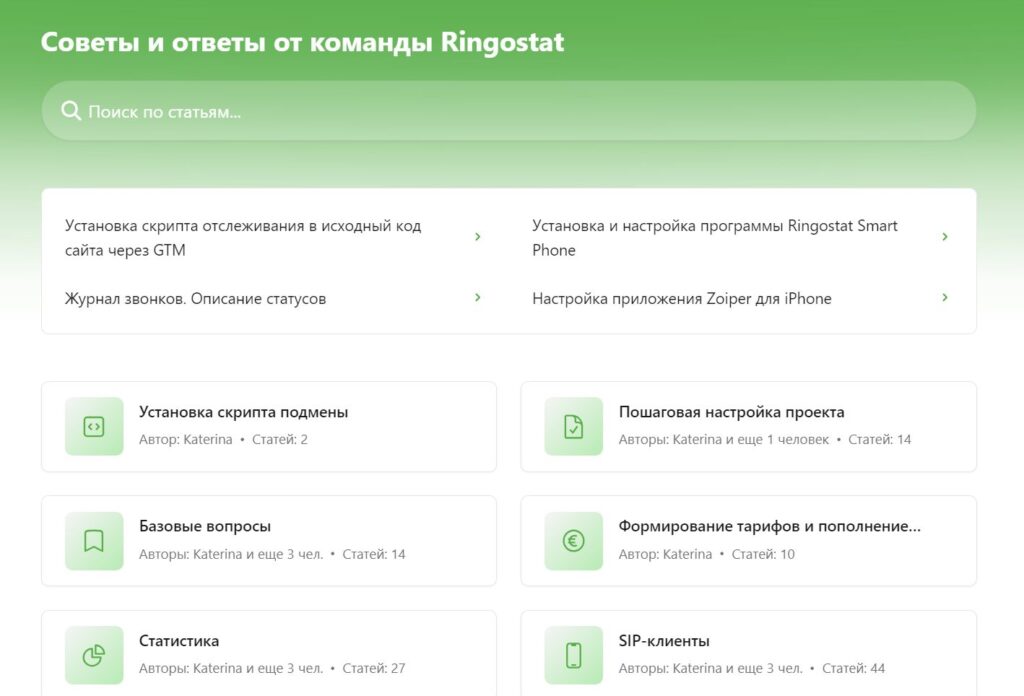
Task: Click the magnifier search icon
Action: pos(71,111)
